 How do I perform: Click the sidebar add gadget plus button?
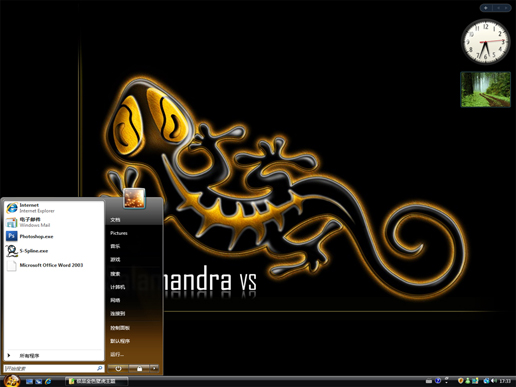point(486,8)
